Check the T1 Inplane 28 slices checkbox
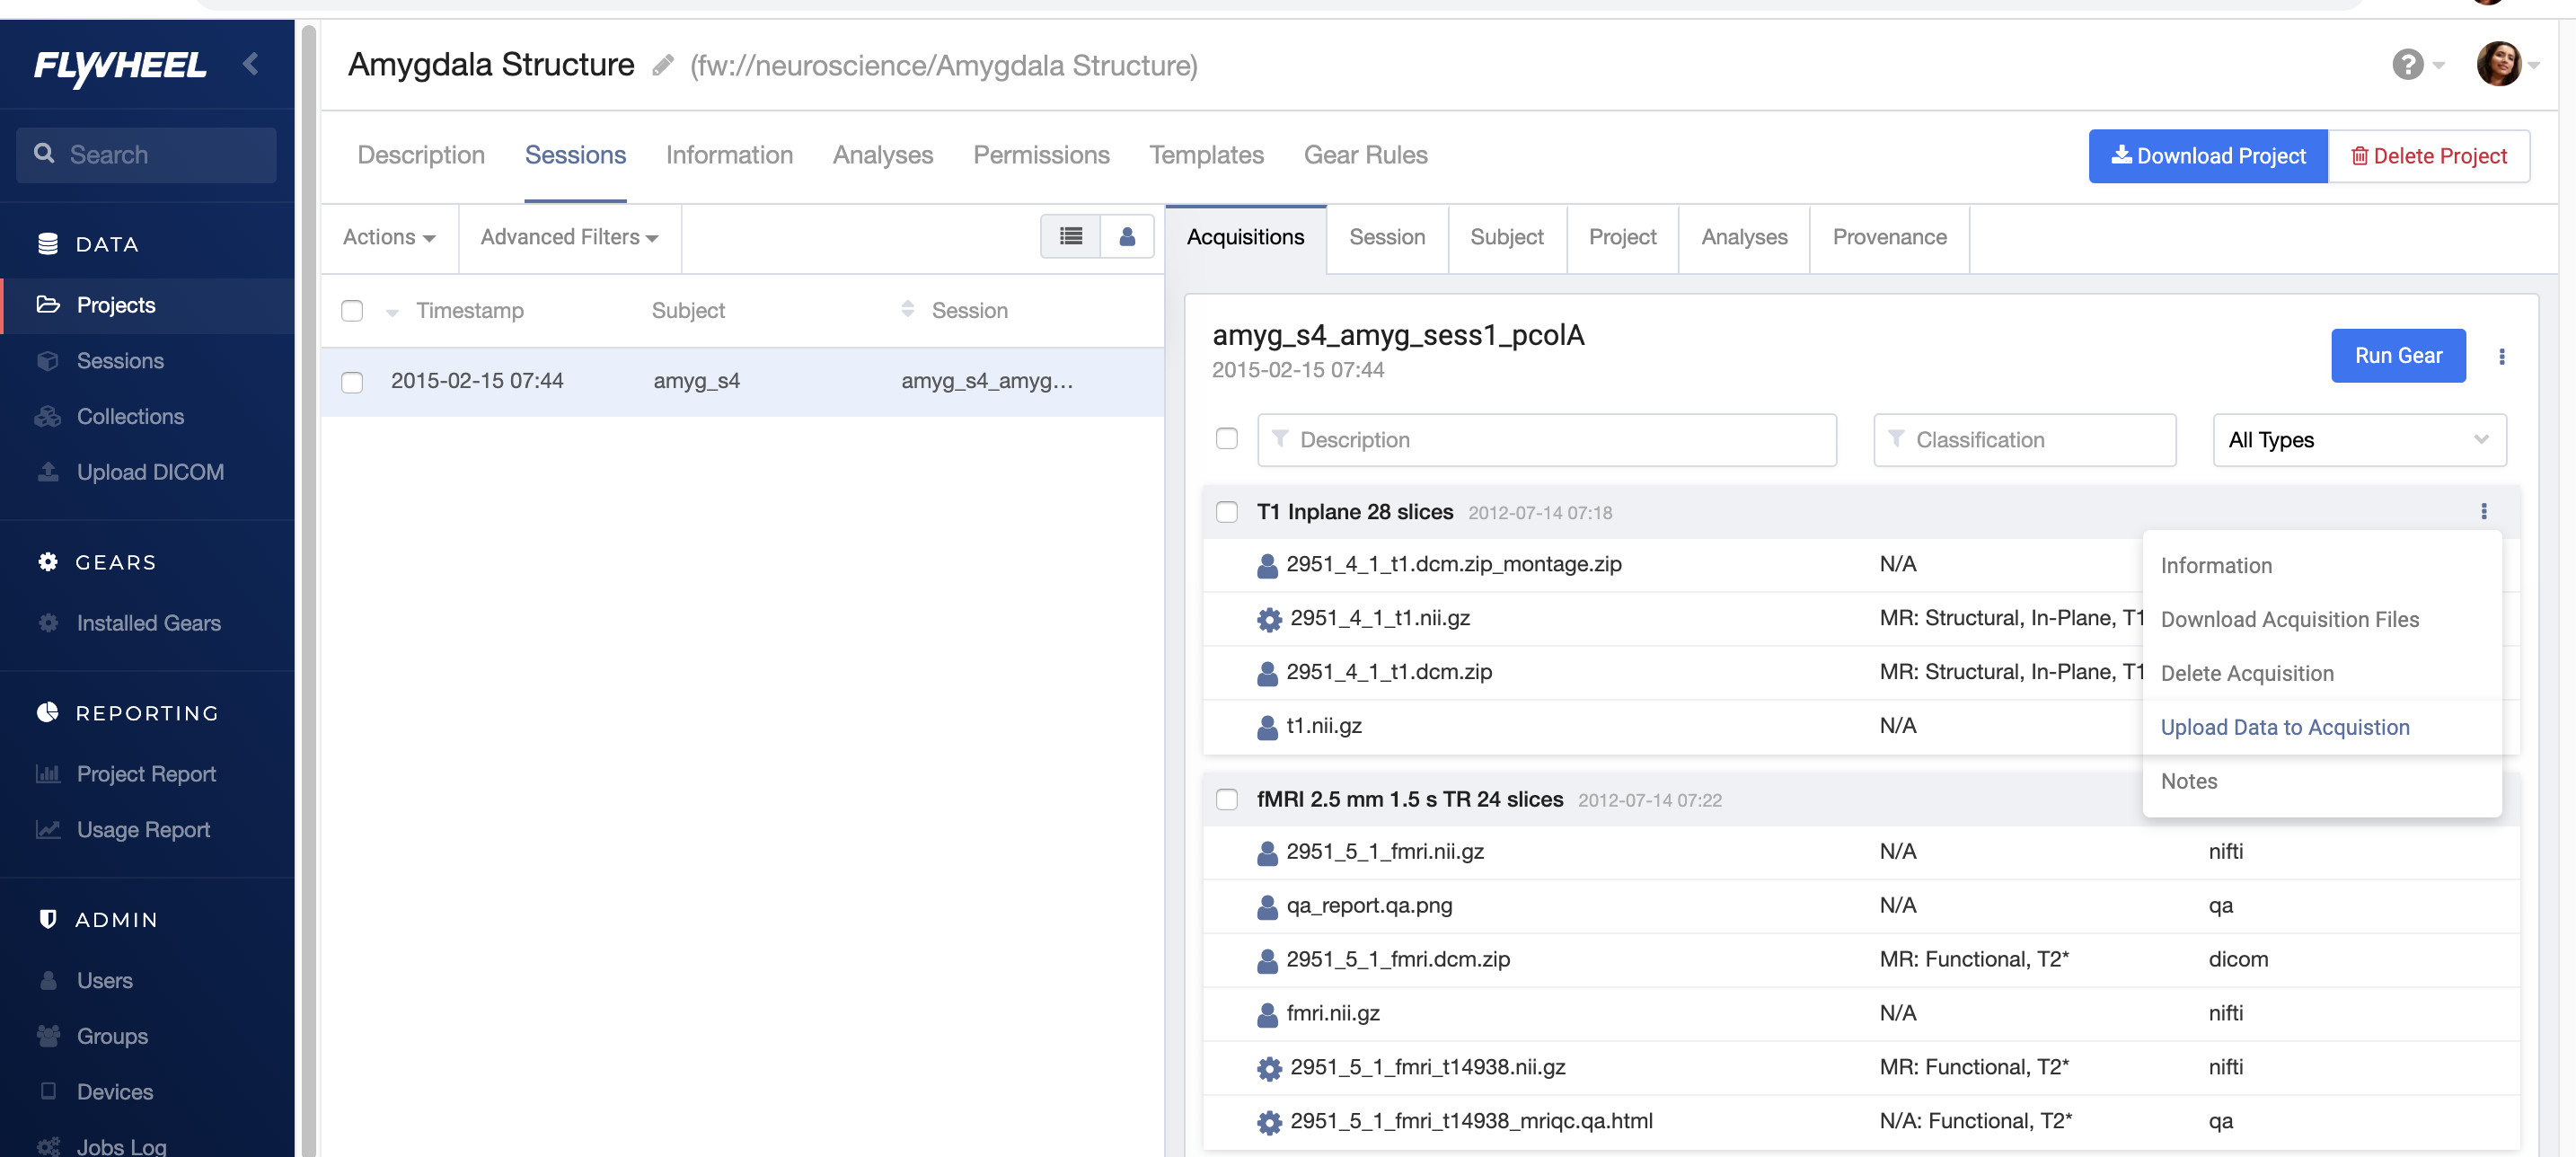This screenshot has width=2576, height=1157. coord(1226,512)
